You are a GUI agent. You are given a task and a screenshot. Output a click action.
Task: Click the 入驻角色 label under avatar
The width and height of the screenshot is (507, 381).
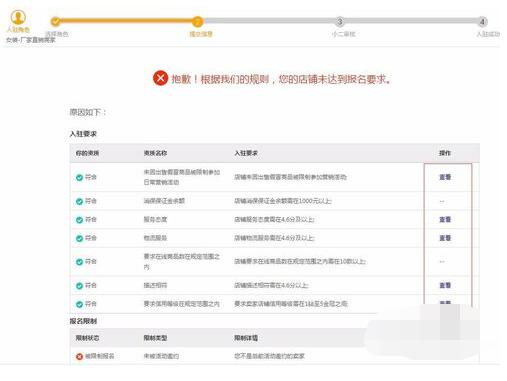click(x=18, y=29)
